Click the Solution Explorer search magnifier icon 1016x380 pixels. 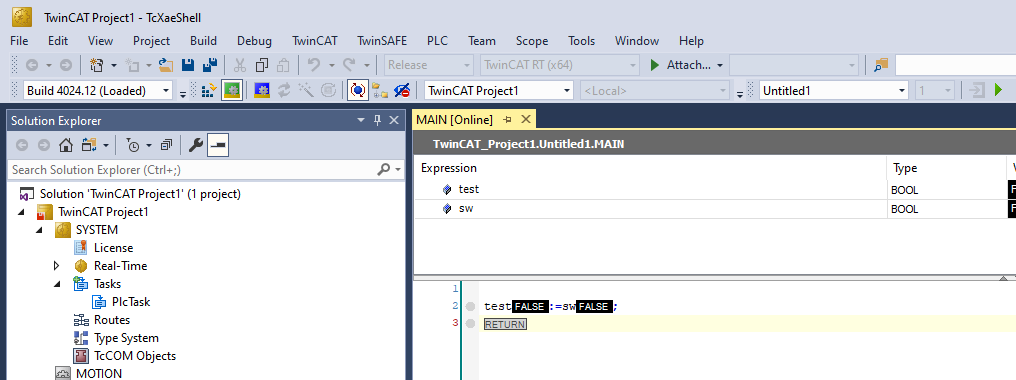click(x=383, y=170)
